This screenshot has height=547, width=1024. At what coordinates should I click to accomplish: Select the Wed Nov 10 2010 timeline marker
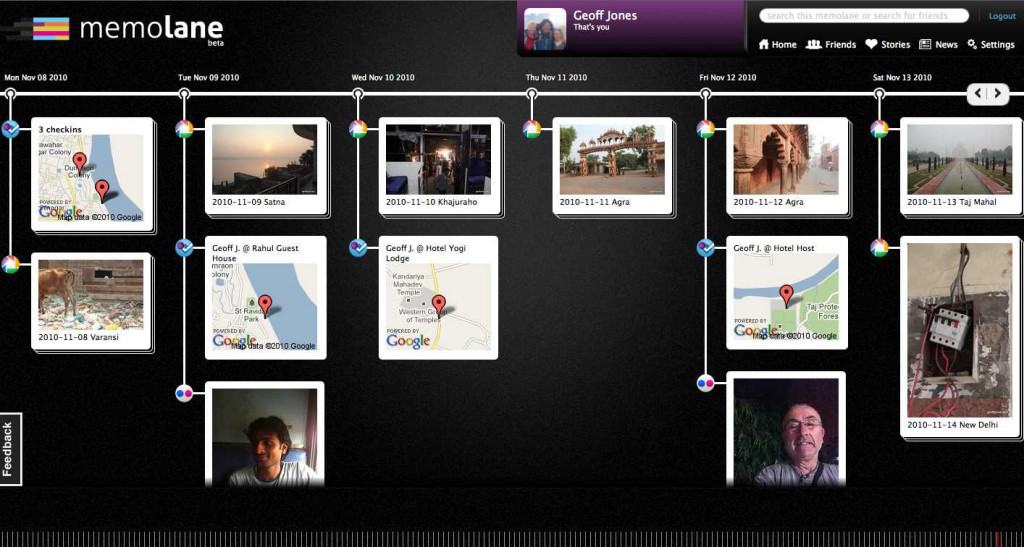click(357, 94)
